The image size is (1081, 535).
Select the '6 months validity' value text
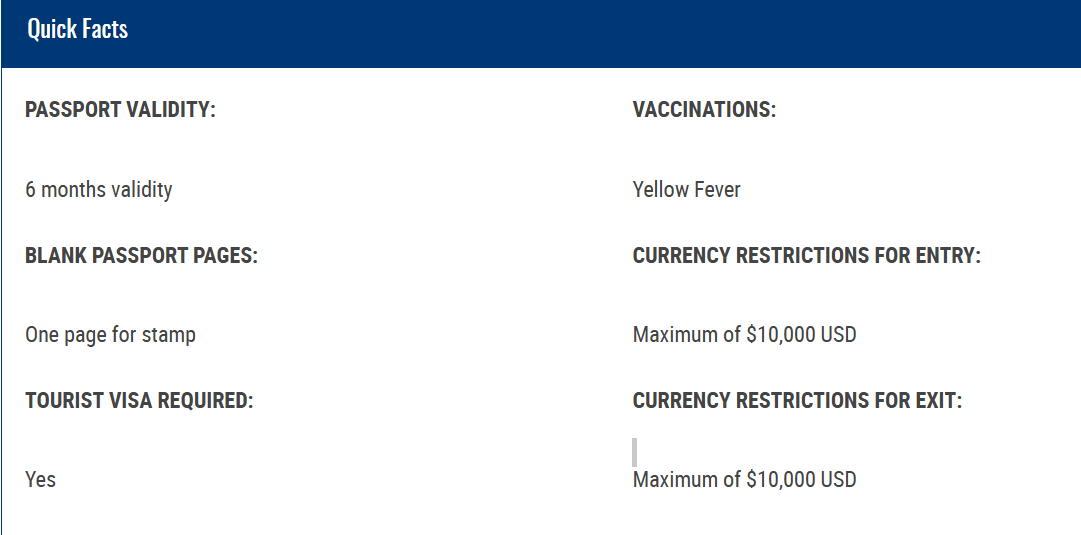[x=99, y=189]
